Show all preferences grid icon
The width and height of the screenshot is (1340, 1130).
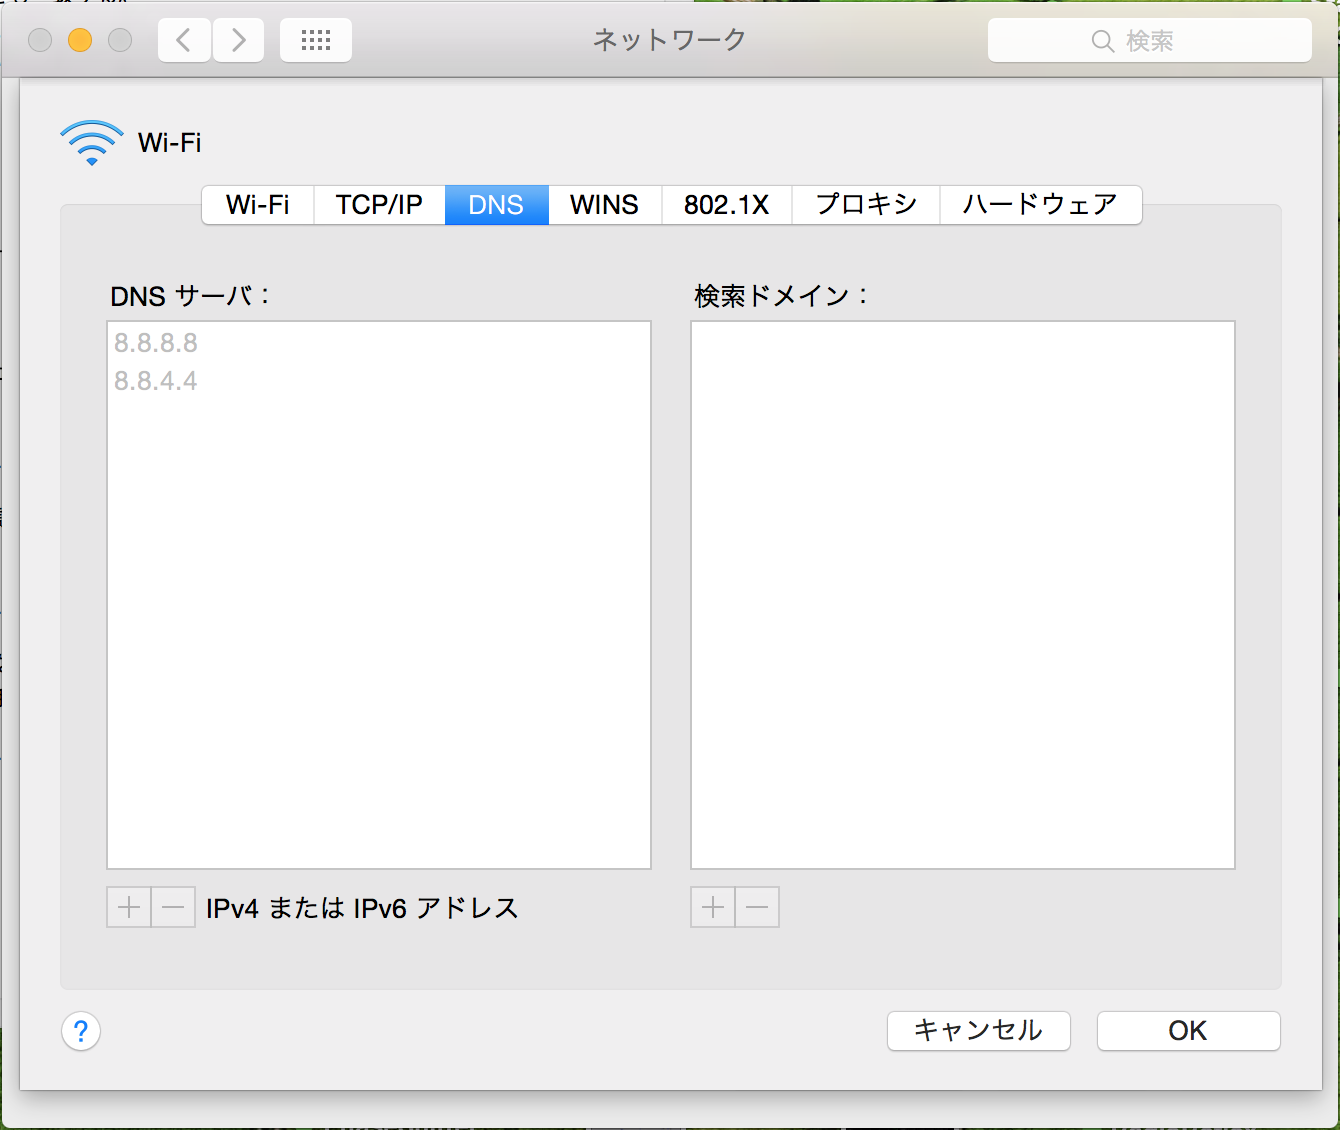316,40
